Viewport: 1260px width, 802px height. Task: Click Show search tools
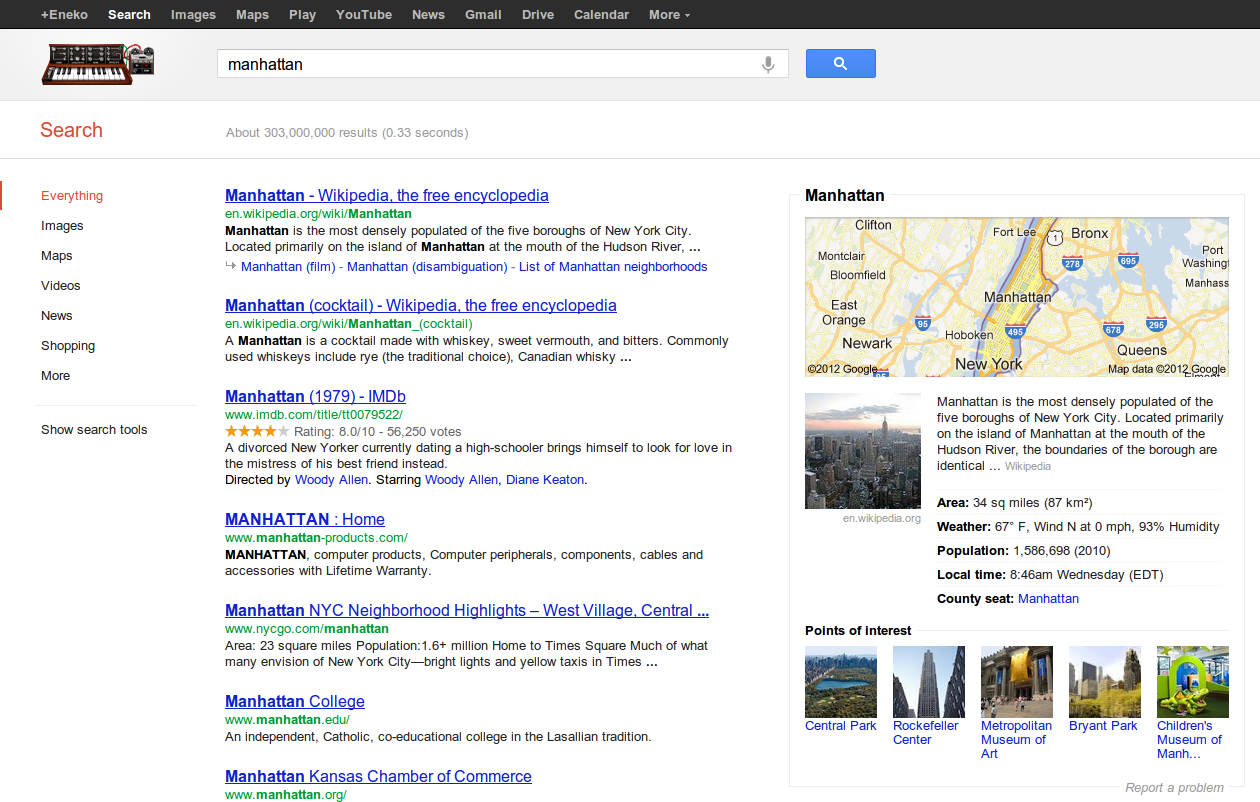(x=94, y=430)
